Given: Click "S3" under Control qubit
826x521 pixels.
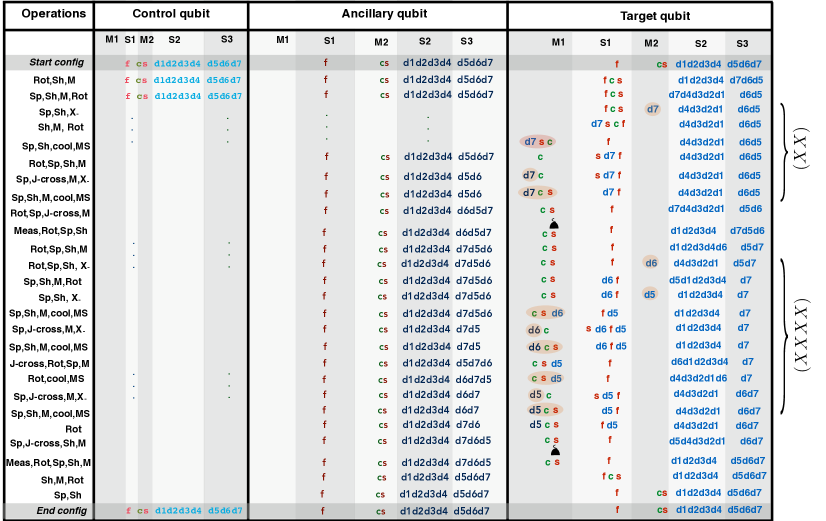Looking at the screenshot, I should pos(227,39).
